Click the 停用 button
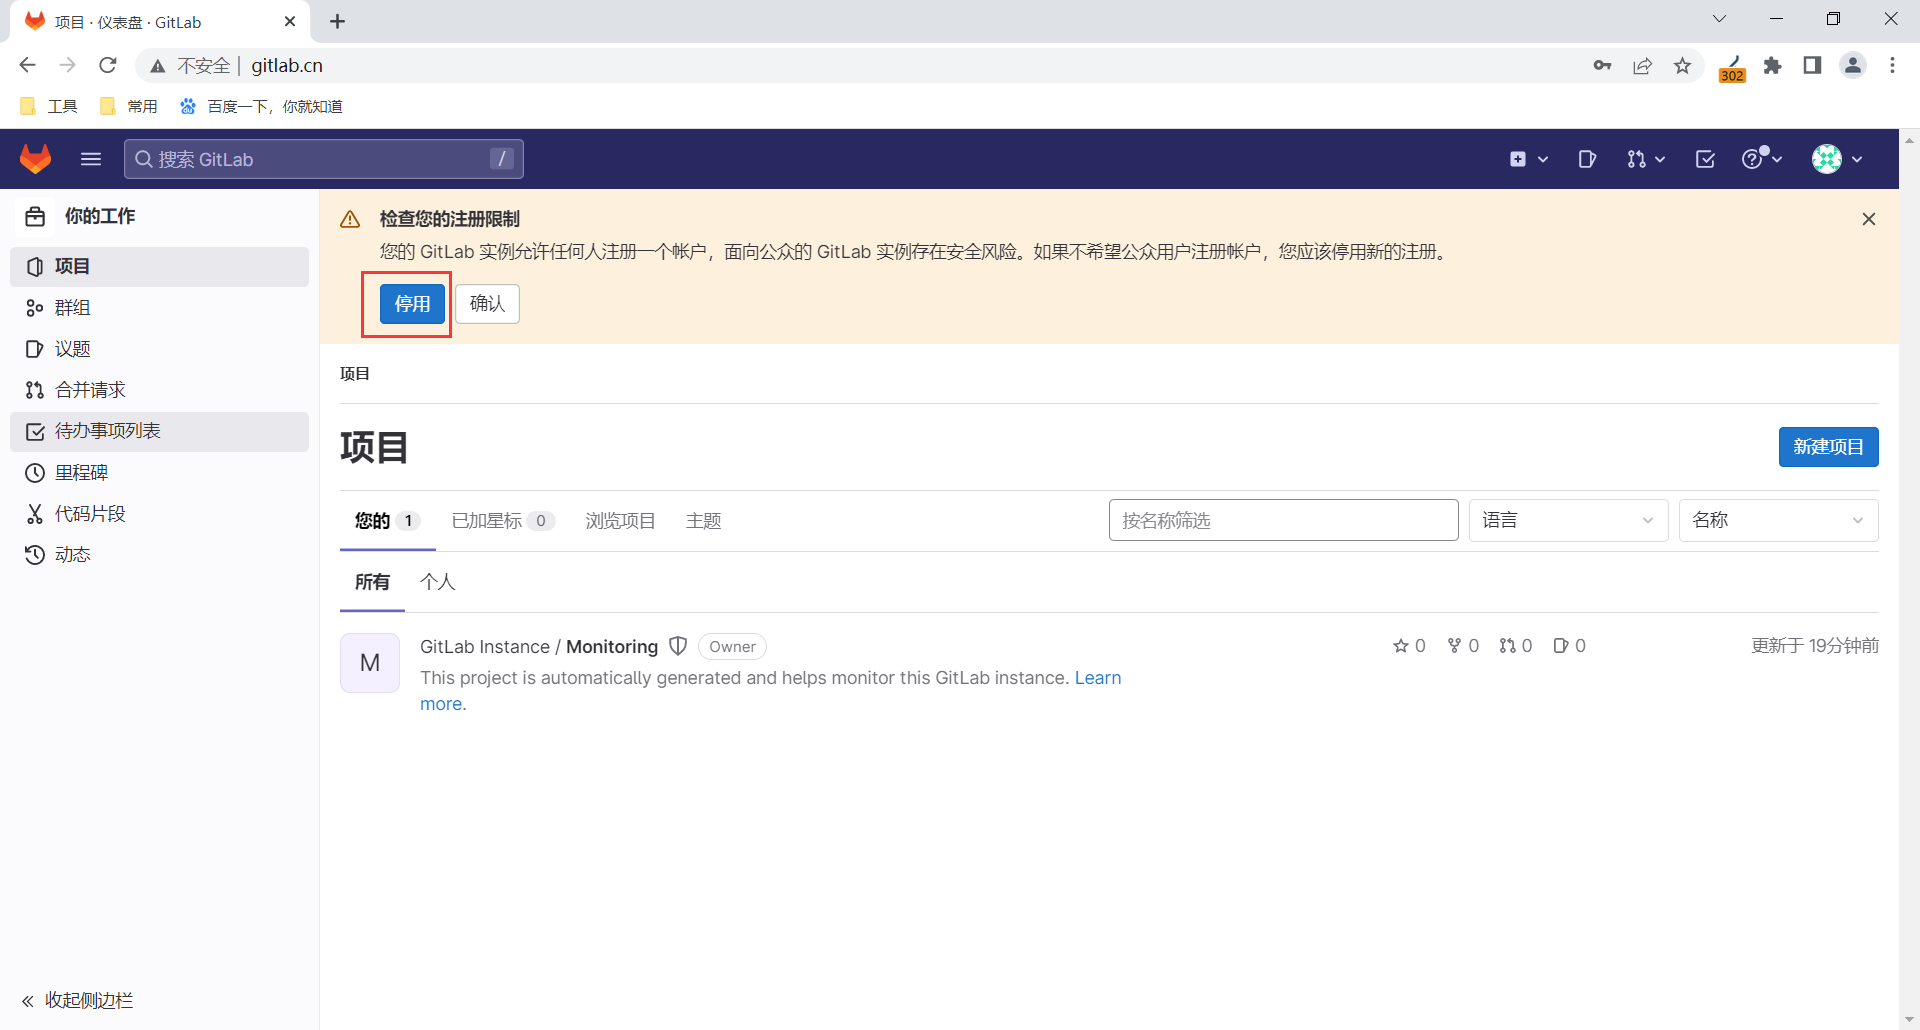 click(x=412, y=304)
